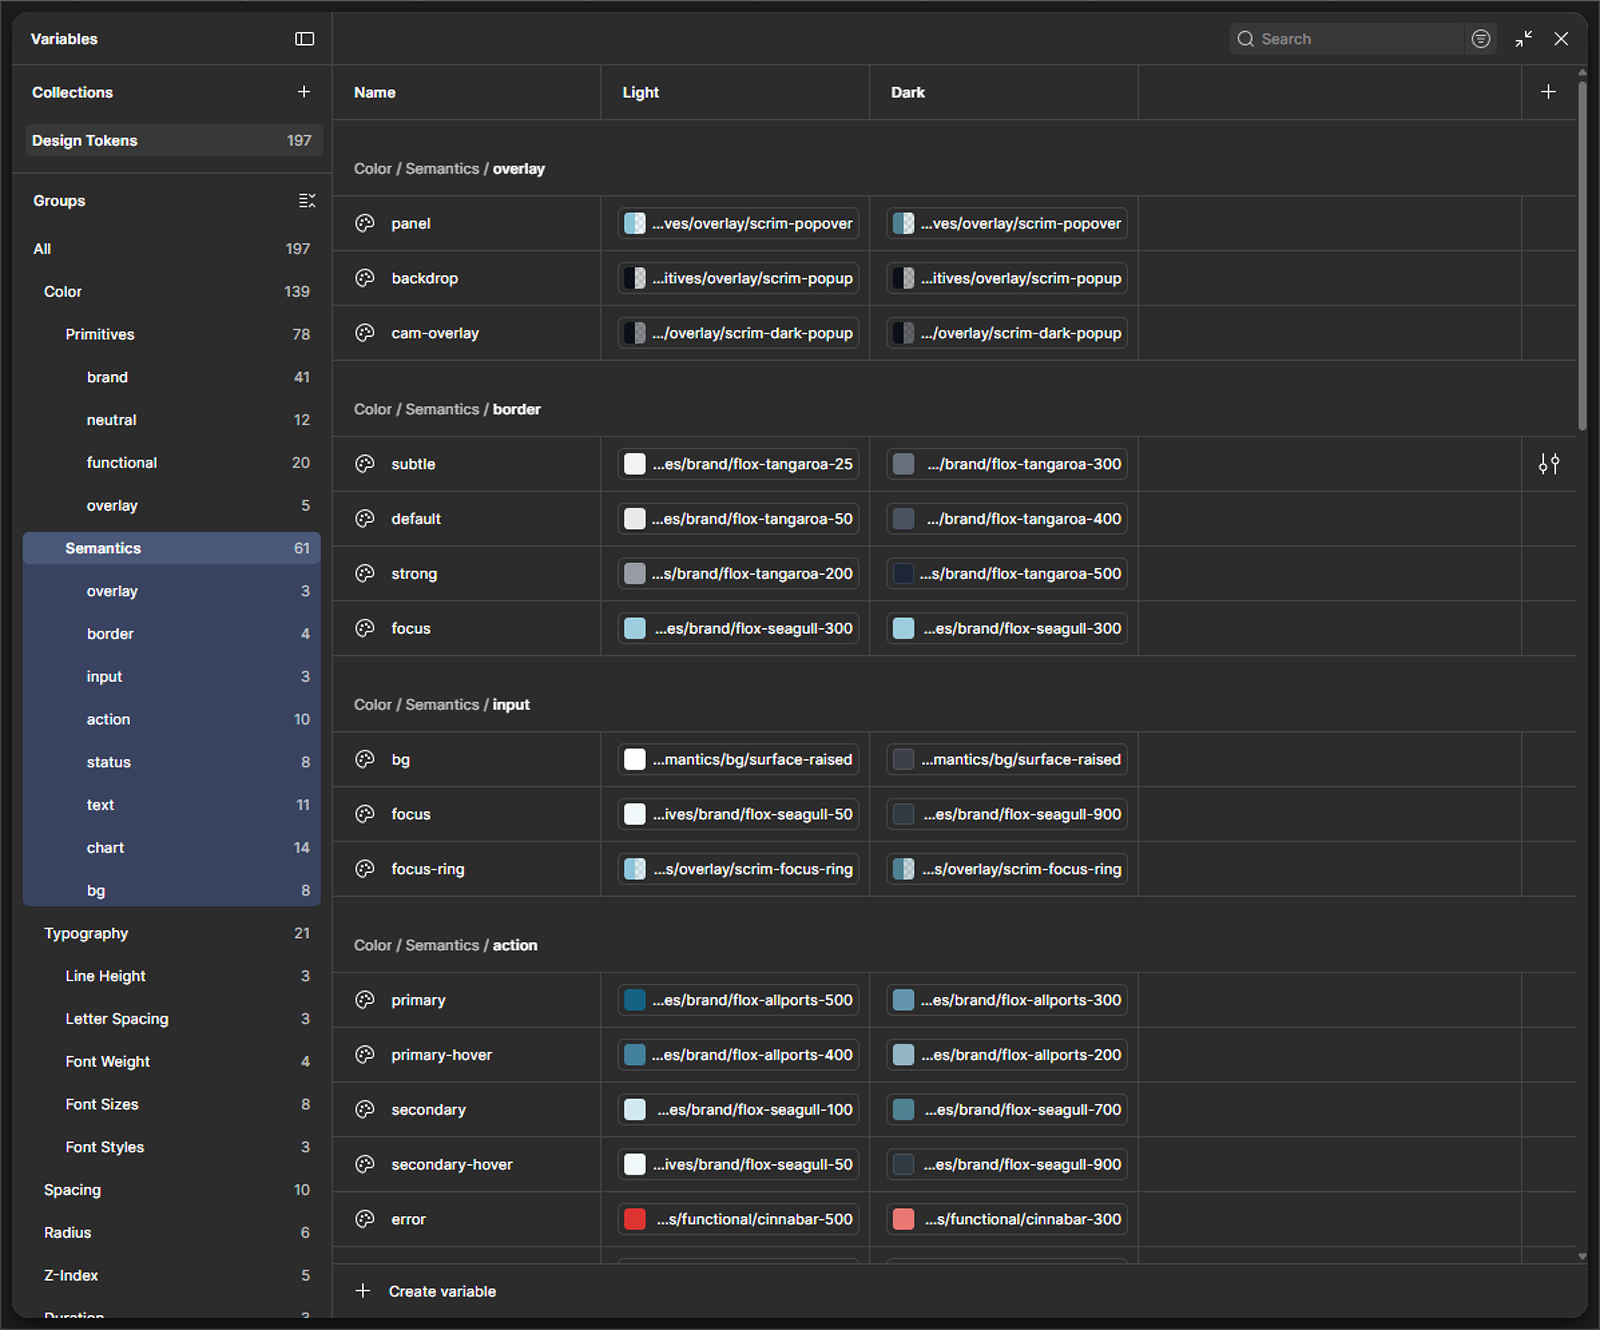The width and height of the screenshot is (1600, 1330).
Task: Select the All group
Action: coord(172,249)
